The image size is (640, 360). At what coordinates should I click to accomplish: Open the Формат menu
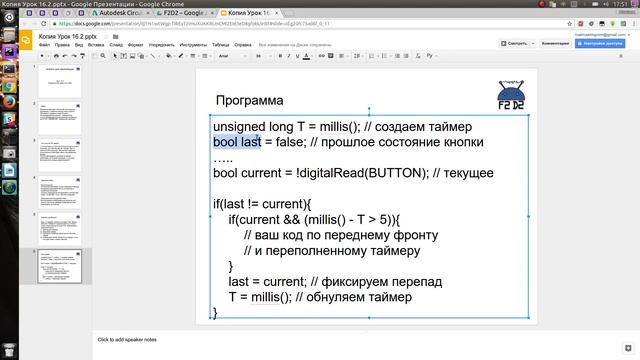coord(136,45)
